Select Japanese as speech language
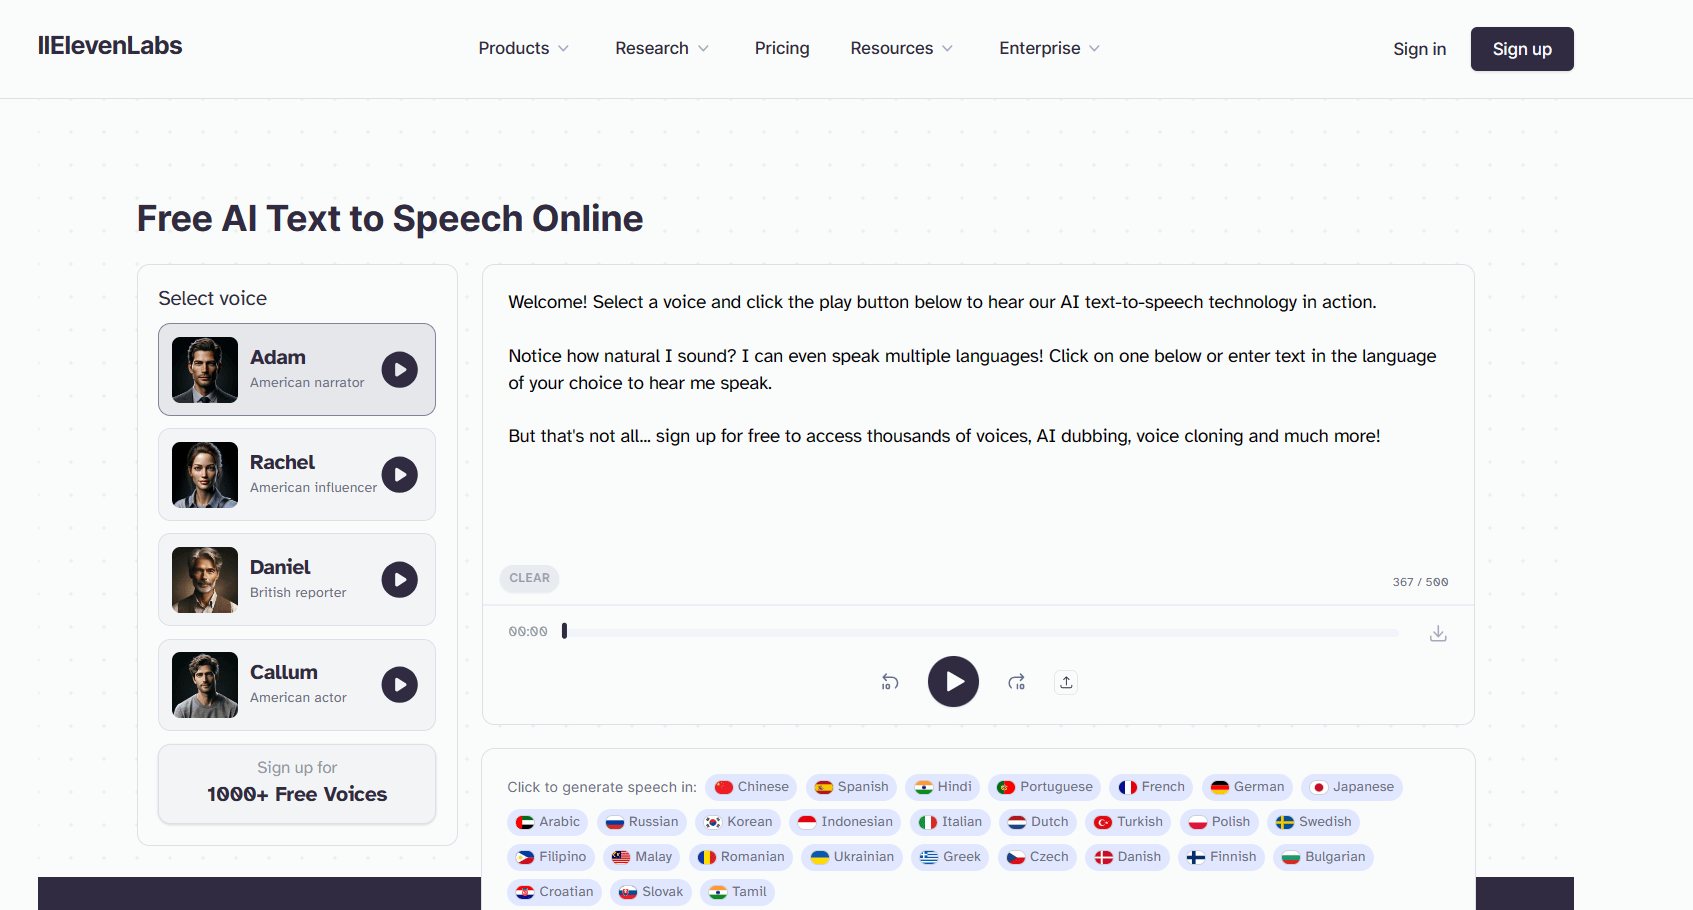 coord(1351,787)
